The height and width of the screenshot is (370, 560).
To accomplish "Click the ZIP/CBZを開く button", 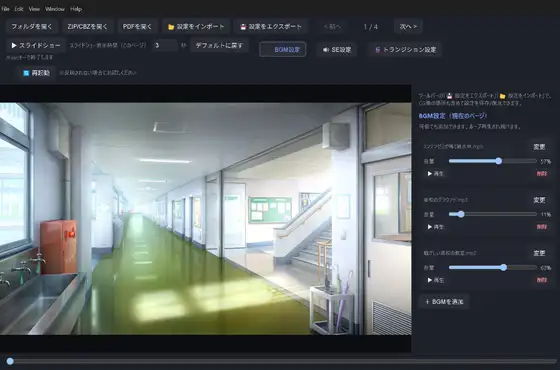I will 88,26.
